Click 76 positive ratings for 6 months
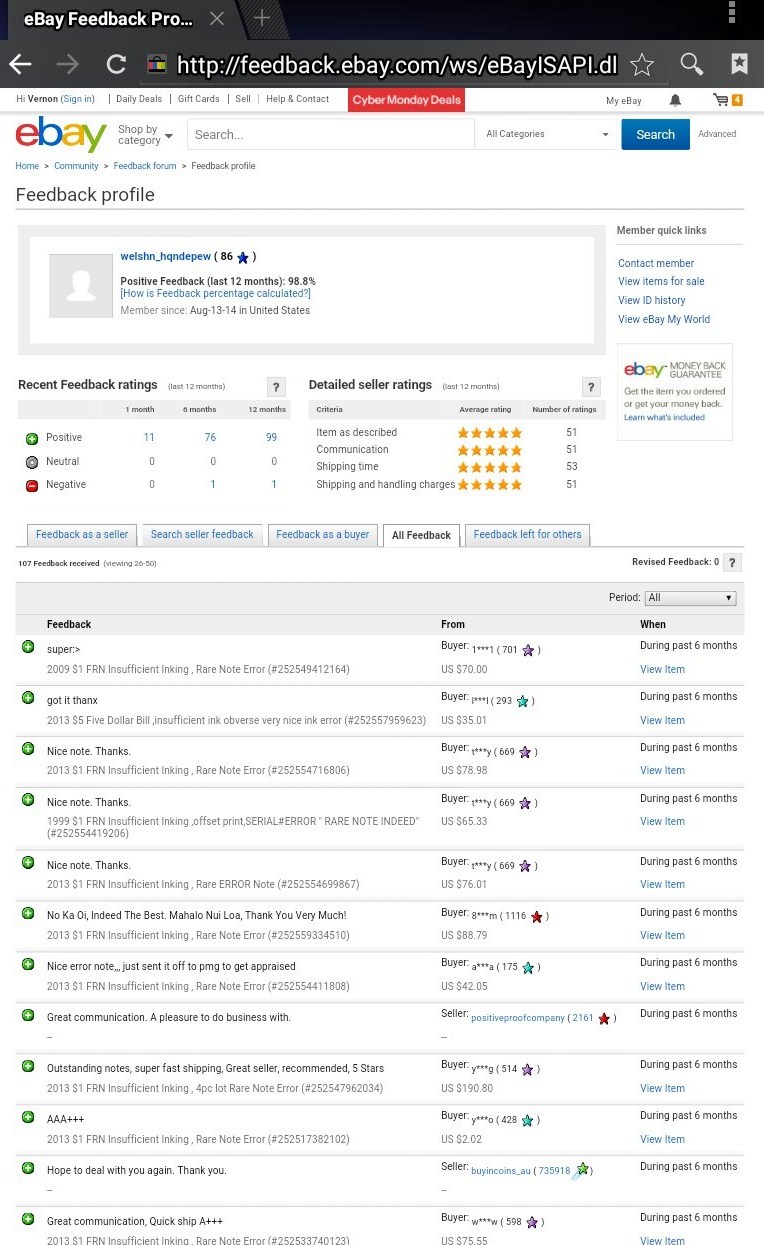Viewport: 764px width, 1245px height. (210, 438)
